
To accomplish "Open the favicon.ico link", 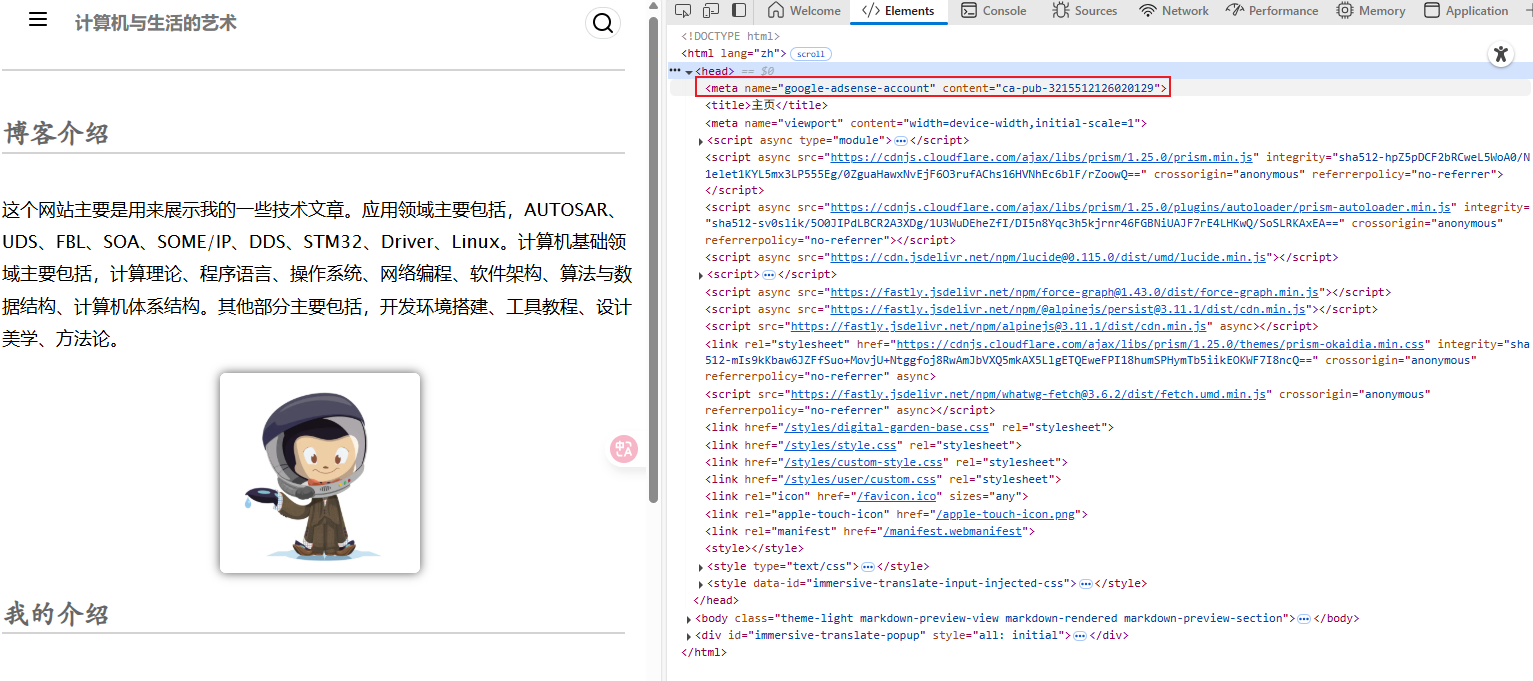I will 896,495.
